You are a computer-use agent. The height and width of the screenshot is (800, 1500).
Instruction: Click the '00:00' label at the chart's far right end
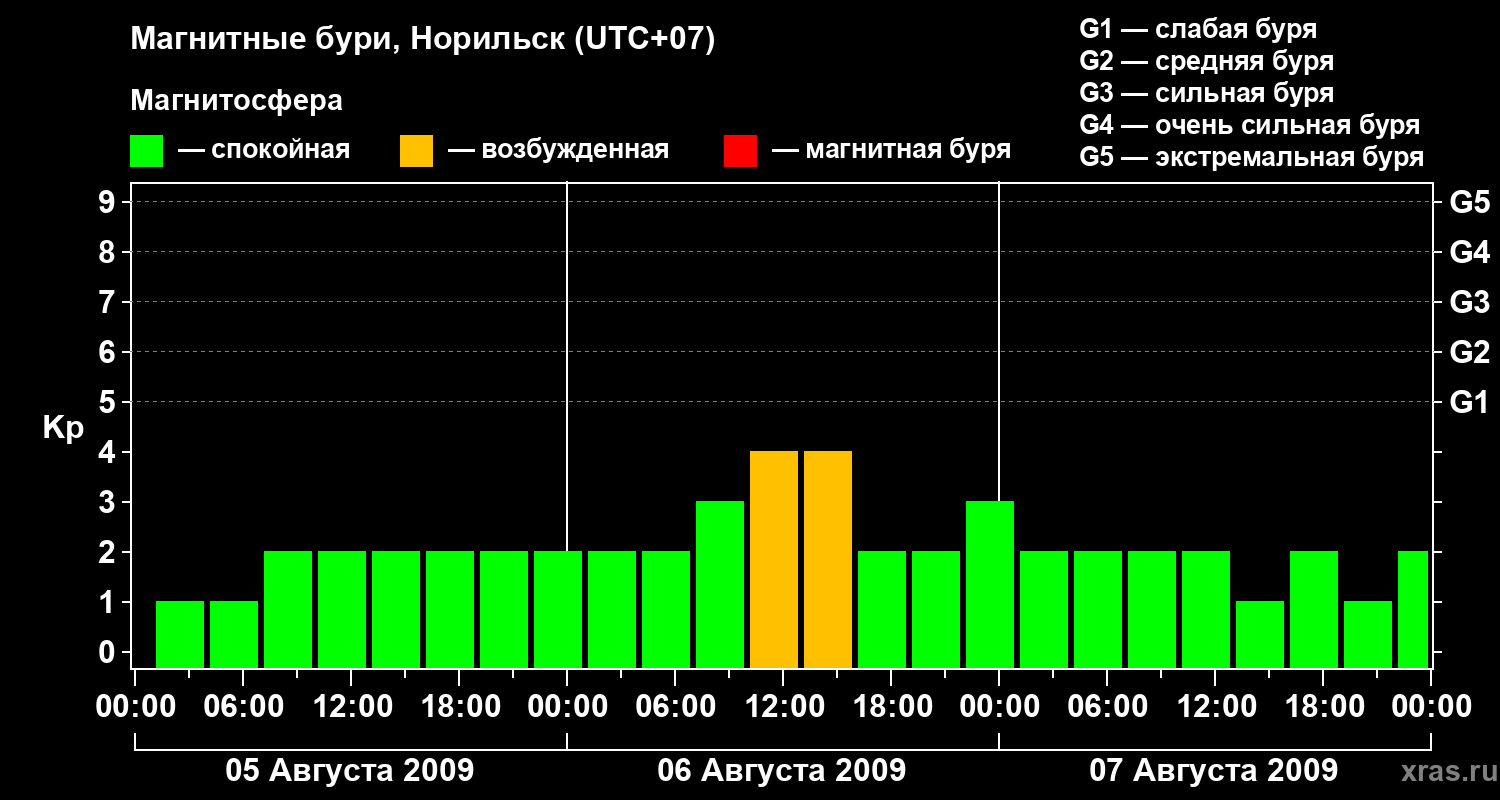(1431, 706)
